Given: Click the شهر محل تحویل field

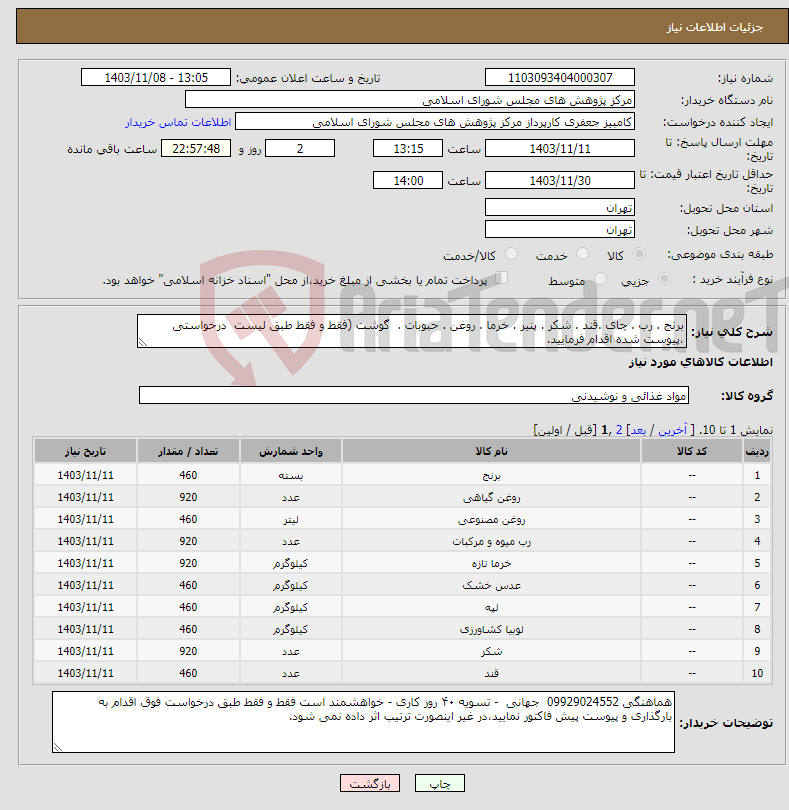Looking at the screenshot, I should click(x=560, y=229).
